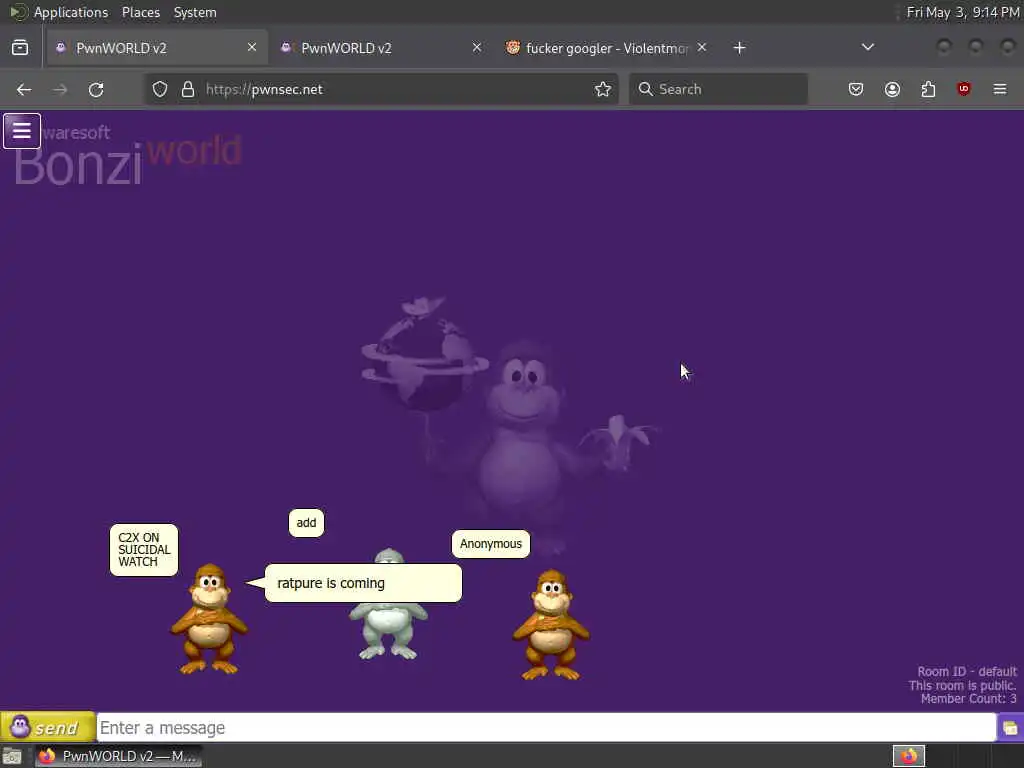Open the Firefox account icon
This screenshot has height=768, width=1024.
tap(892, 89)
